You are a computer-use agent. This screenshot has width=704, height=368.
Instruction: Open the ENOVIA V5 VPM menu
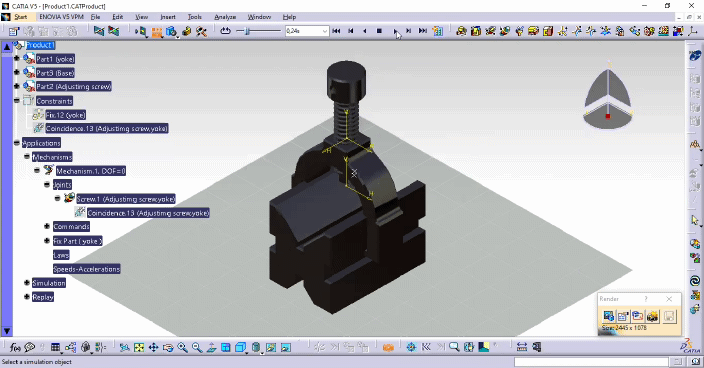point(62,17)
